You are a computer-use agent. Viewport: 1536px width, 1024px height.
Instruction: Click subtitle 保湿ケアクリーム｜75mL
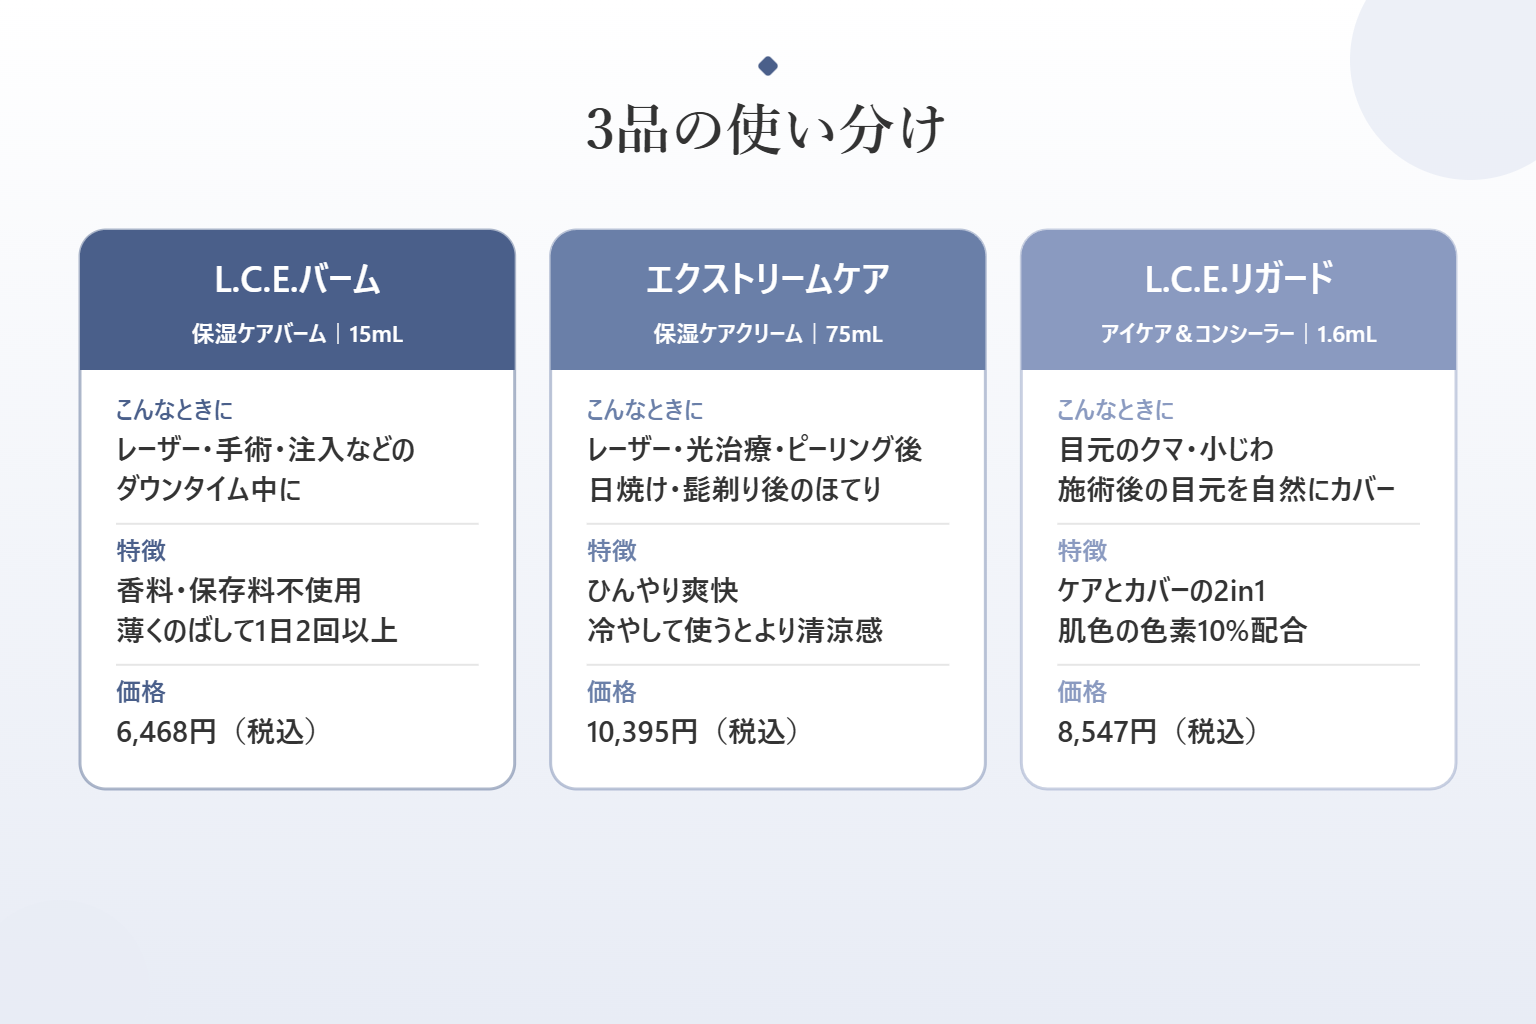[768, 334]
